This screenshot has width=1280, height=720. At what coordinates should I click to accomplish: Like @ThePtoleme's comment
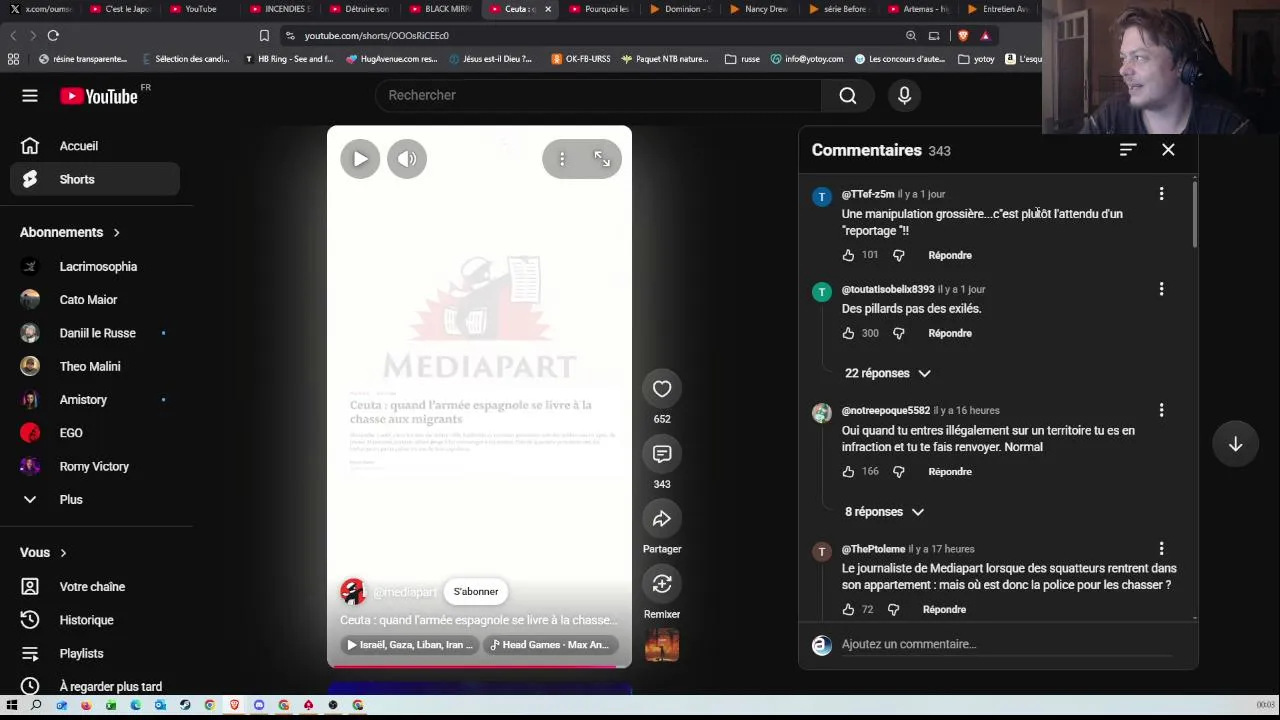848,610
